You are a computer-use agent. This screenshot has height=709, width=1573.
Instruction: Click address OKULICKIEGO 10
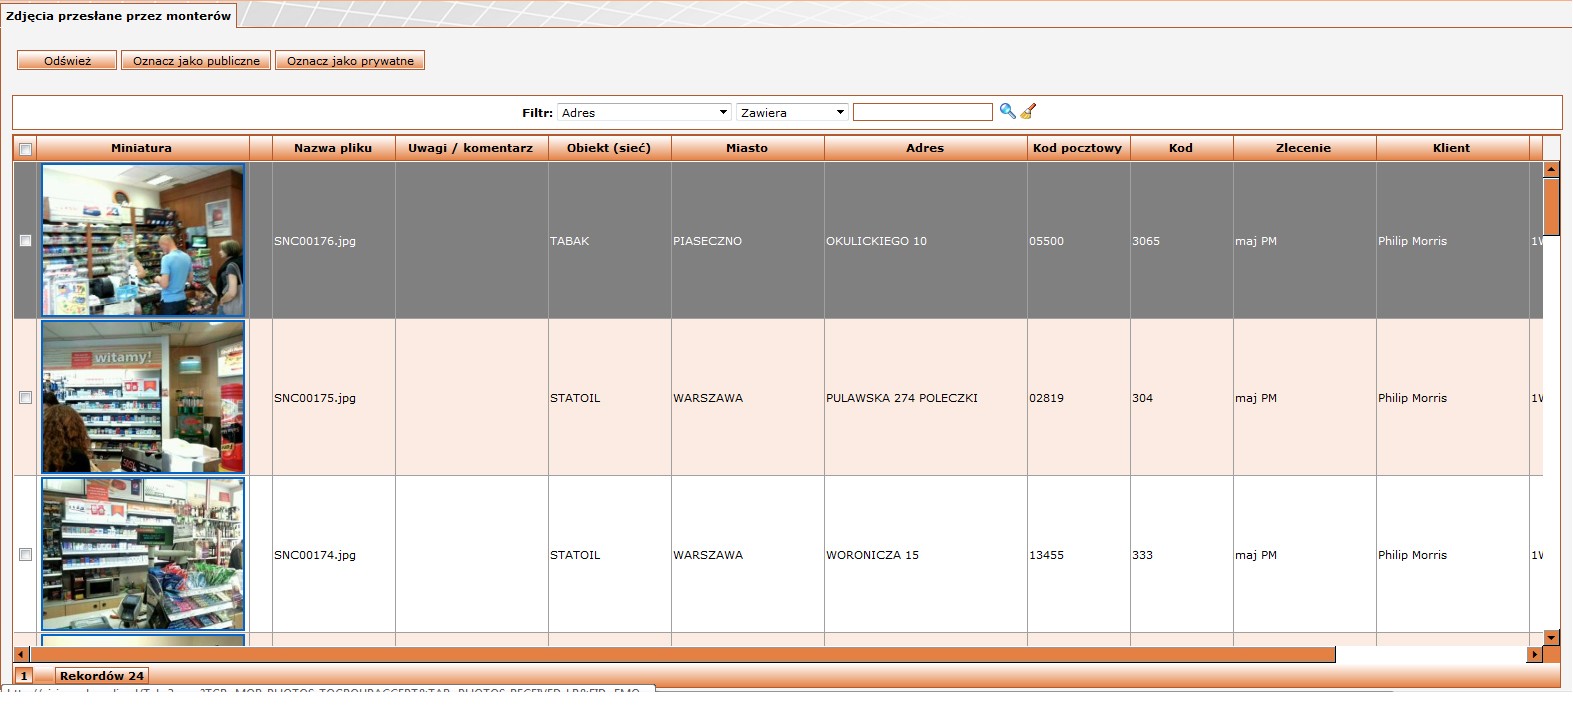[x=876, y=241]
